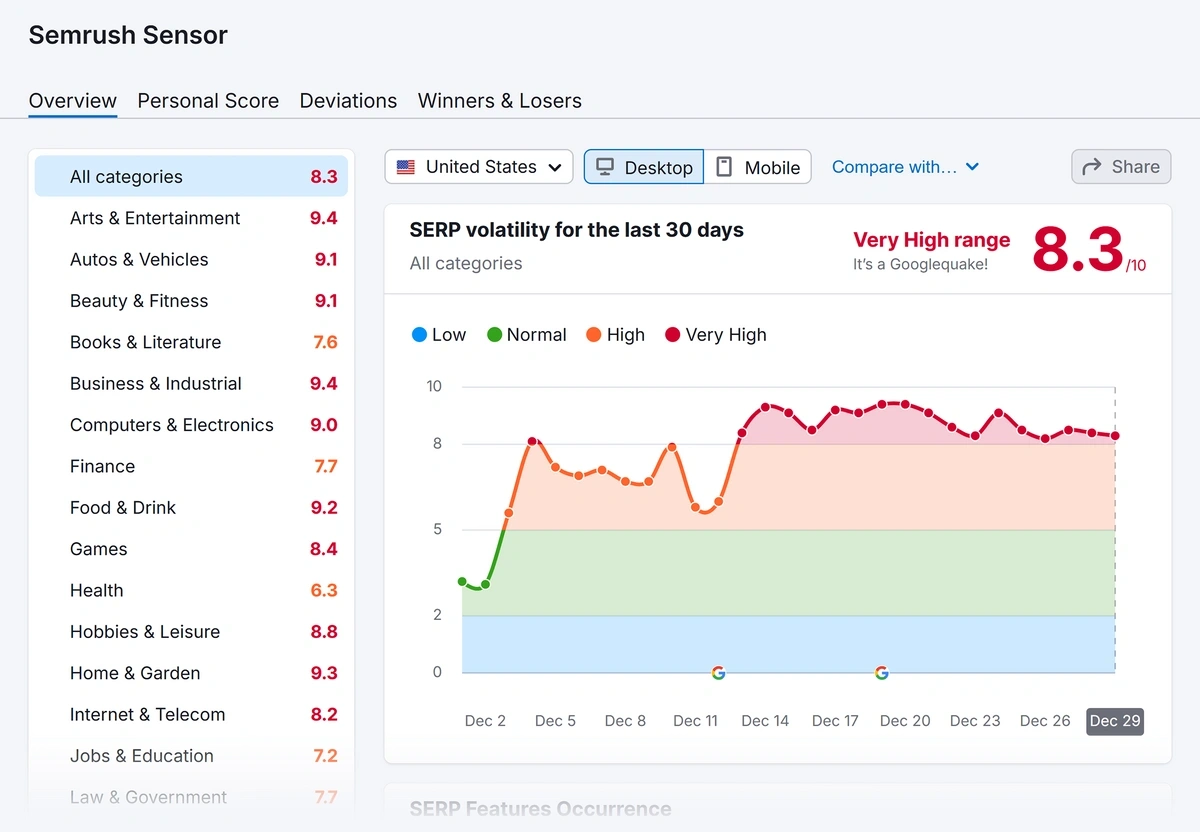Screen dimensions: 1200x832
Task: Click the US flag icon in country selector
Action: point(406,167)
